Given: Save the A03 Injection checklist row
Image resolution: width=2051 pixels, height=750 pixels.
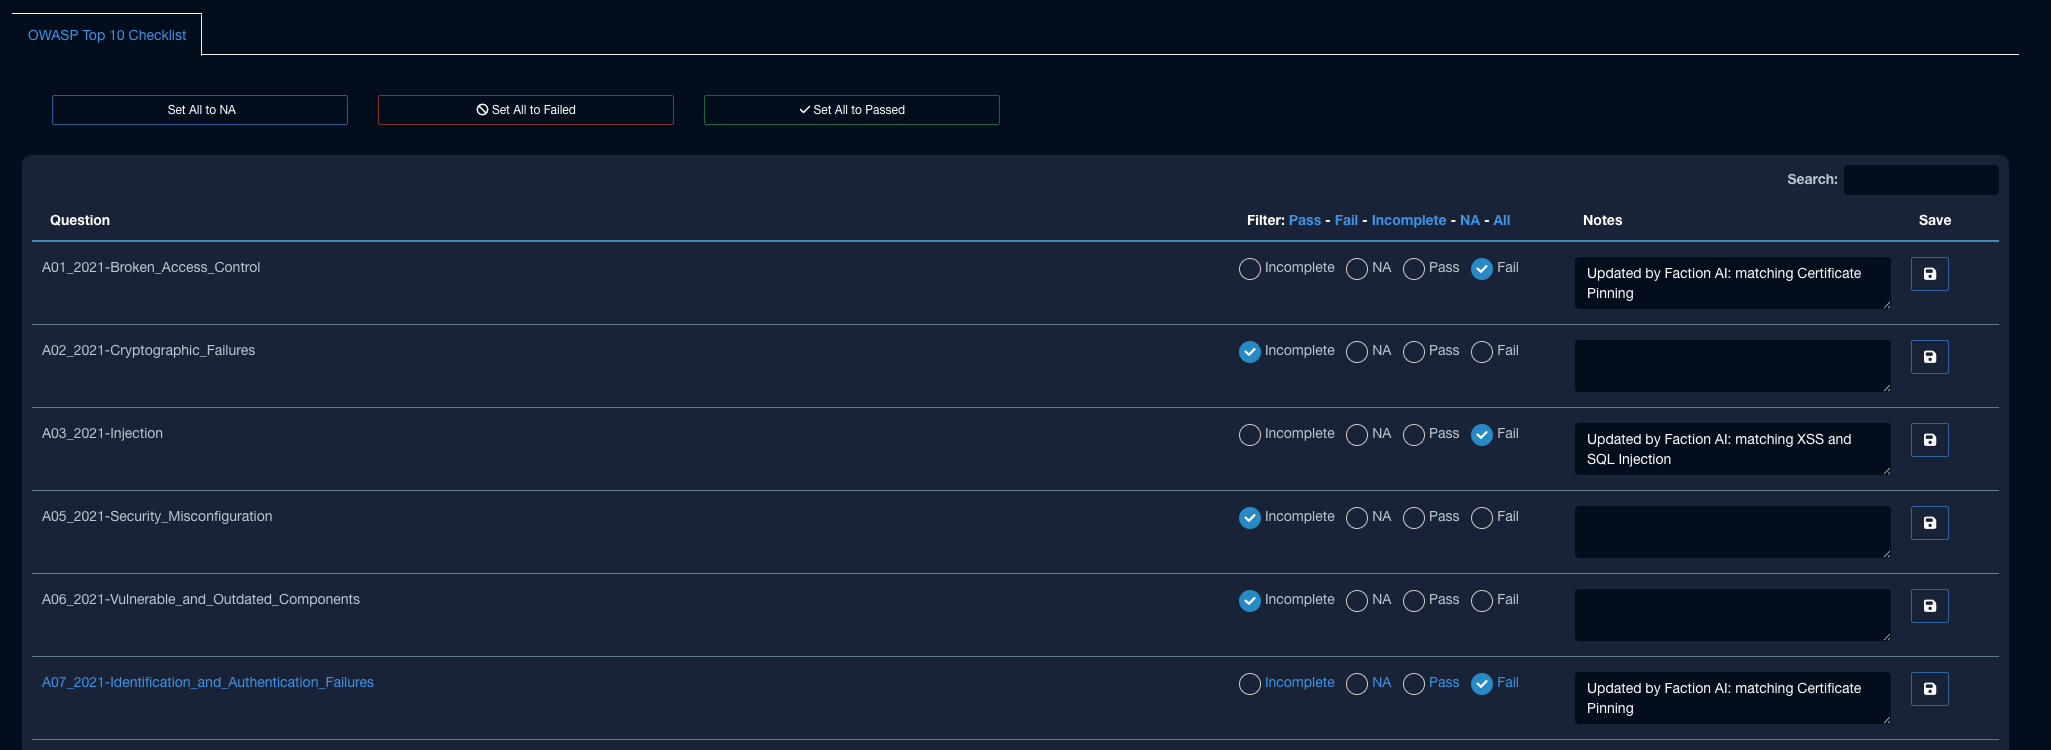Looking at the screenshot, I should coord(1929,440).
